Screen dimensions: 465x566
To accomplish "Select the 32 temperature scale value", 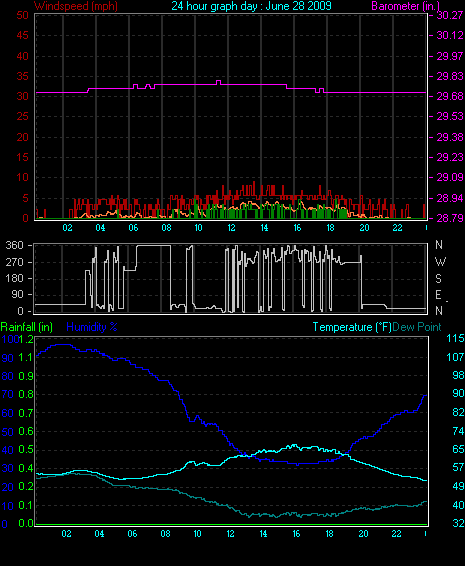I will click(x=458, y=523).
